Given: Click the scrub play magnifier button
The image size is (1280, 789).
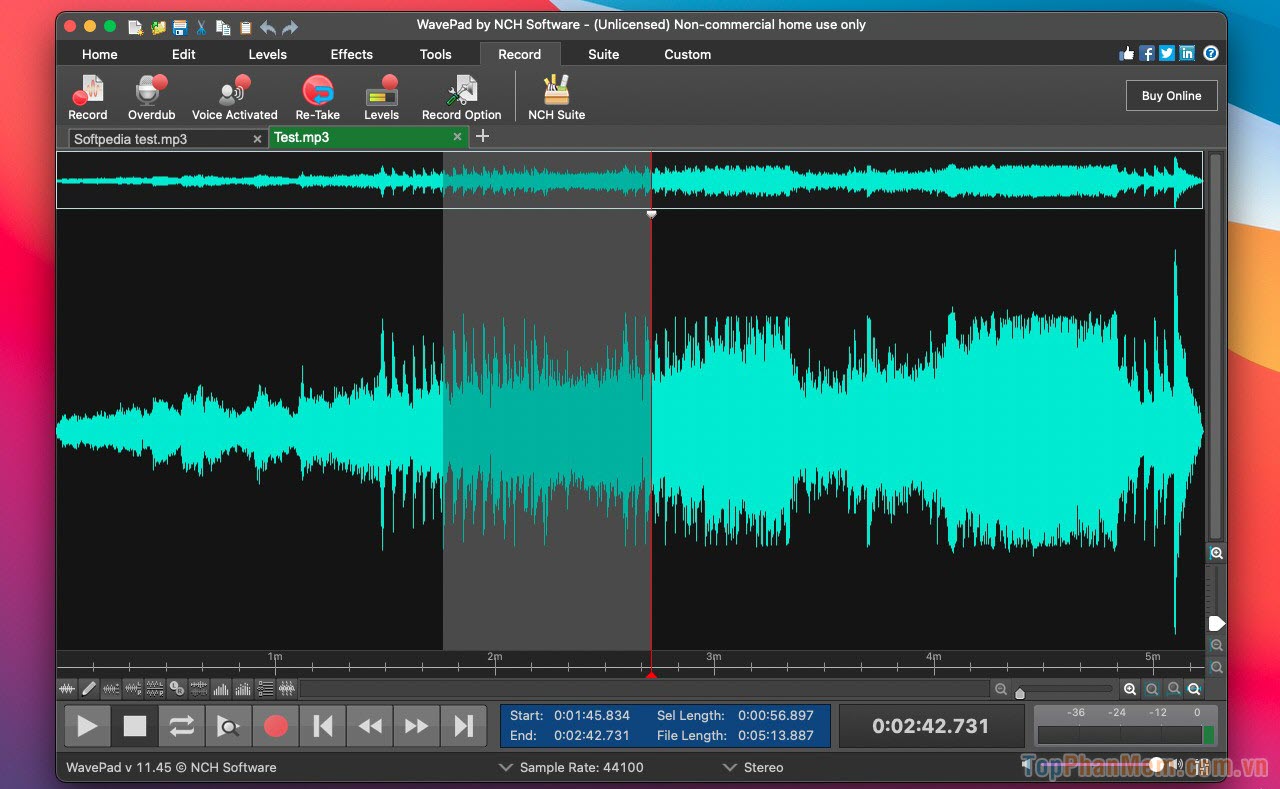Looking at the screenshot, I should (x=228, y=726).
